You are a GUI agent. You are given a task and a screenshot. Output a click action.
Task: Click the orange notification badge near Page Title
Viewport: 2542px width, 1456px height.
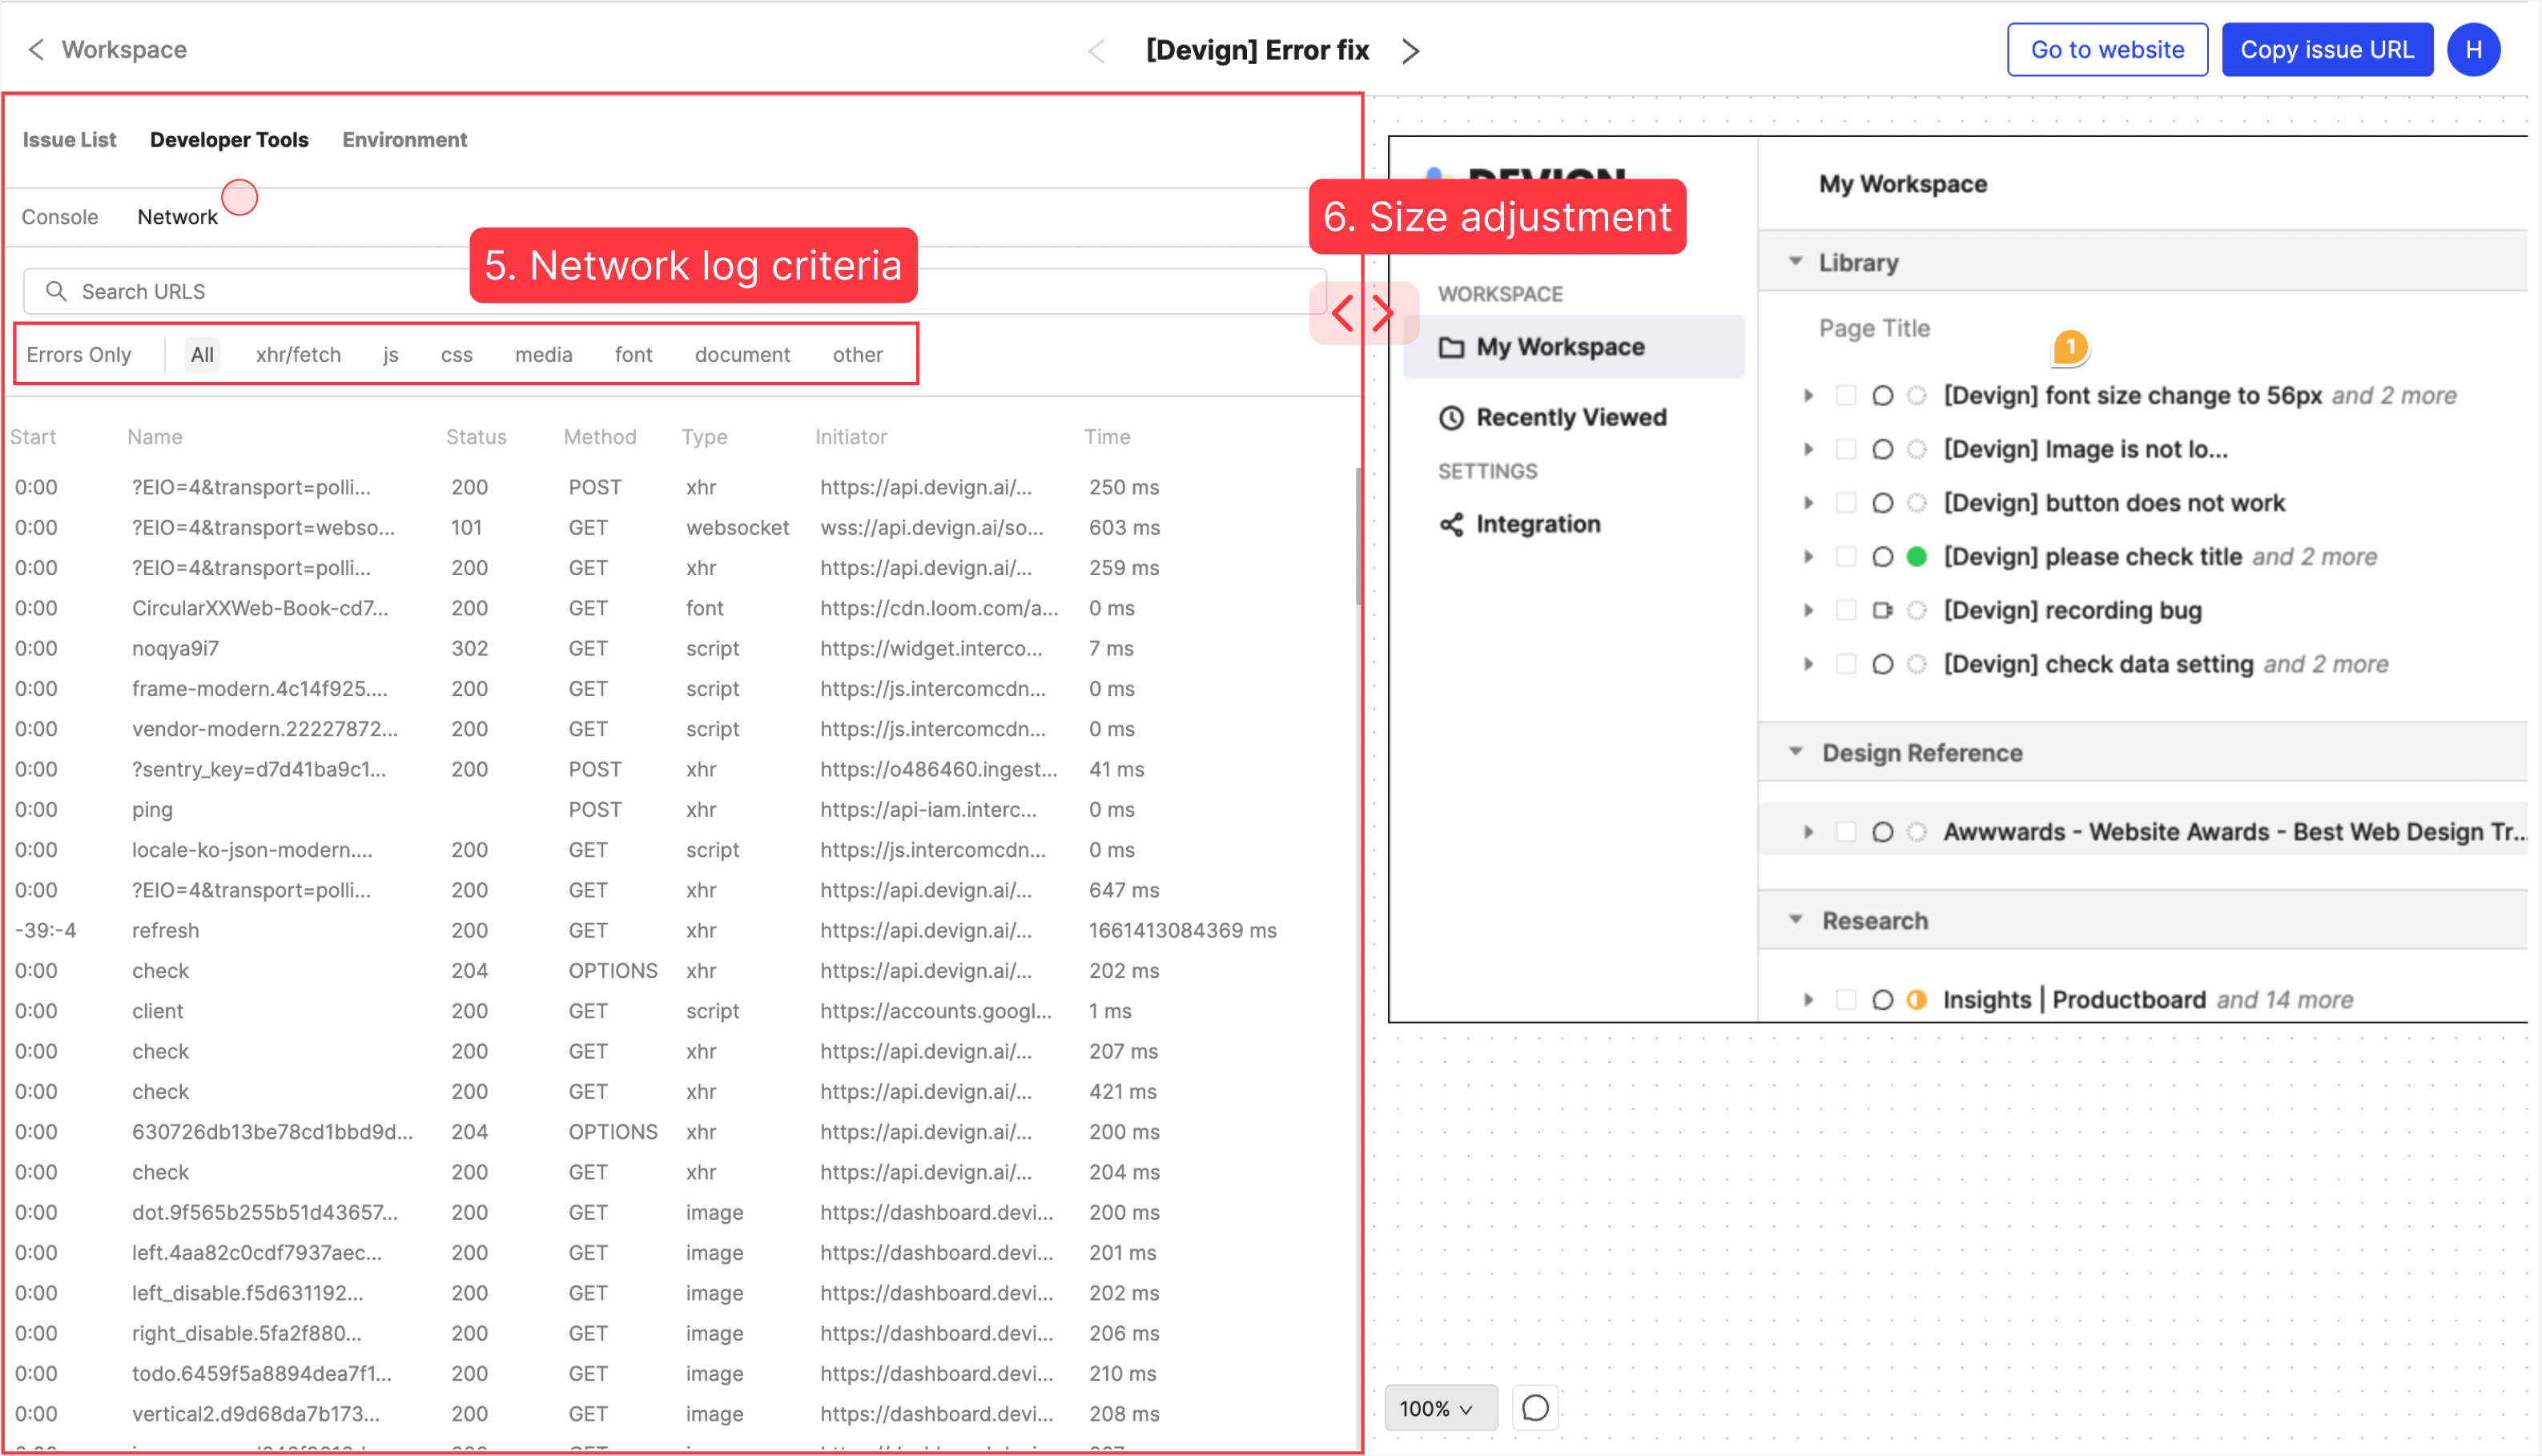(x=2070, y=347)
